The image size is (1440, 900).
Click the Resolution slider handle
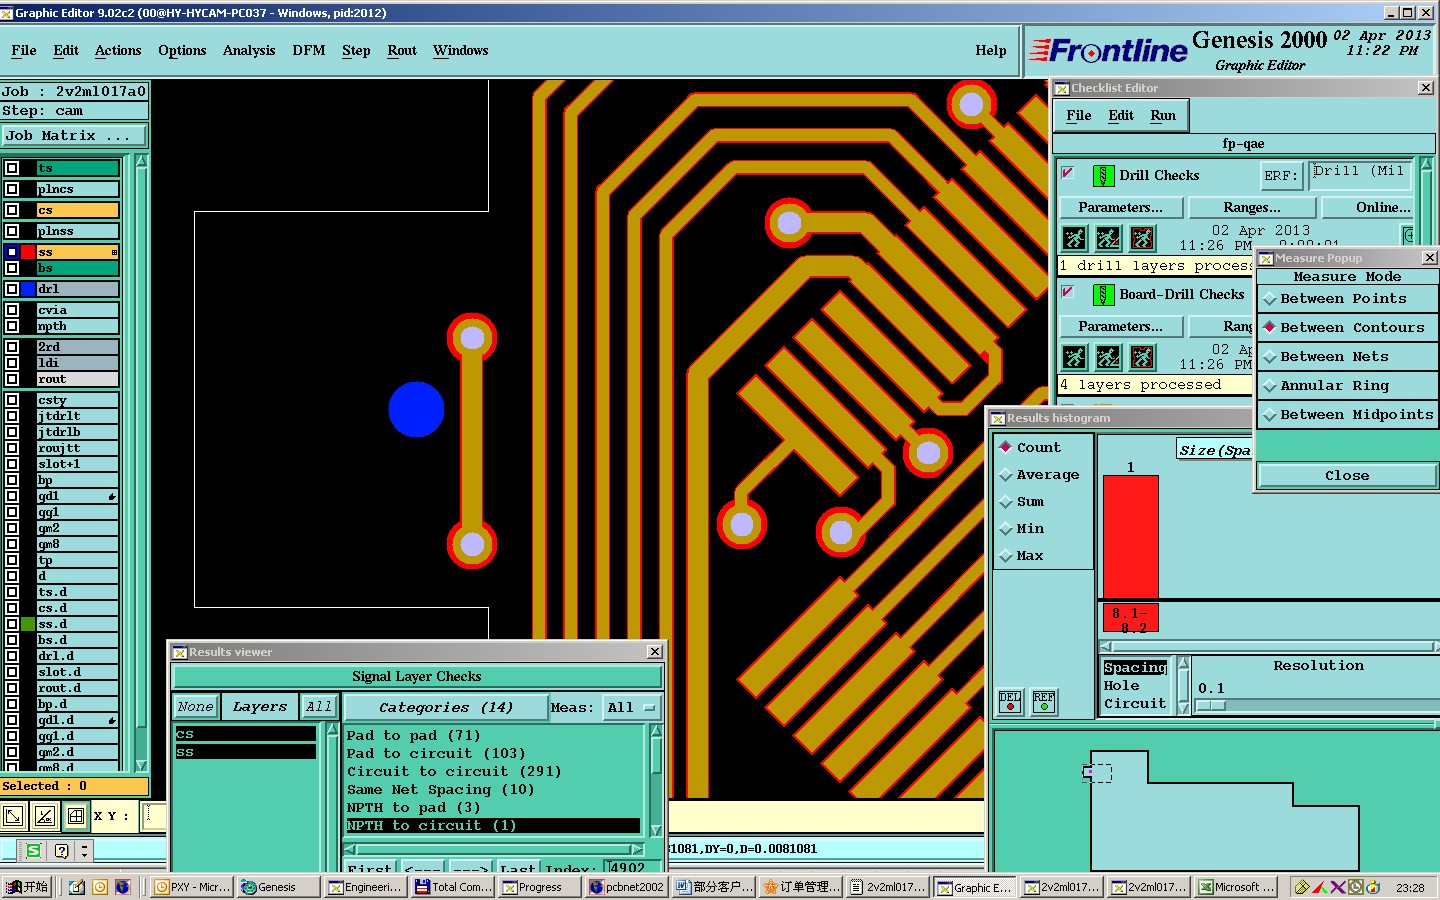(x=1210, y=705)
